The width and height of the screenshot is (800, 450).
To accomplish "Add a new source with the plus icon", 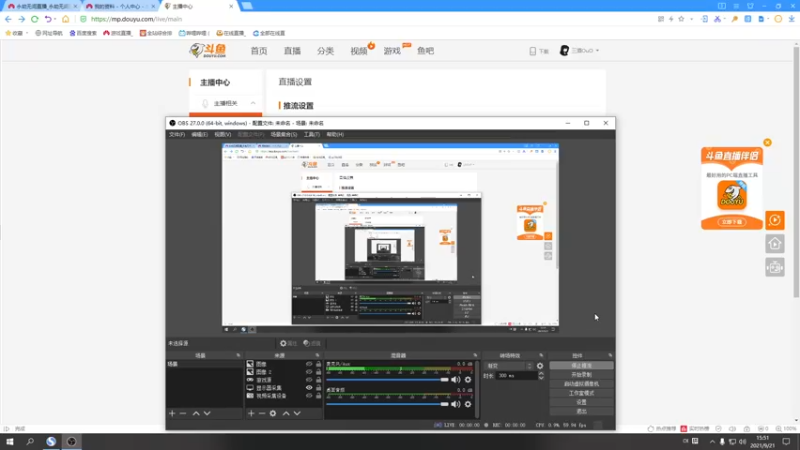I will (x=251, y=413).
